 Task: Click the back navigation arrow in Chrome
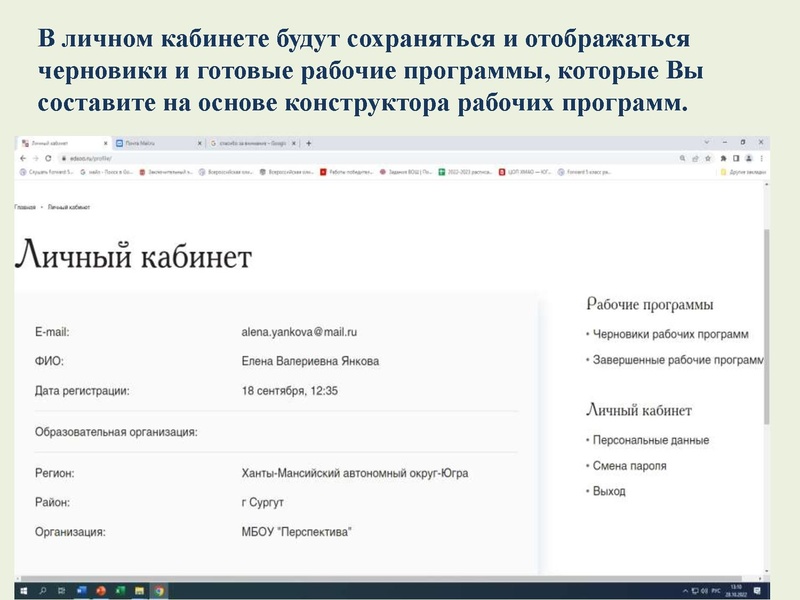tap(23, 158)
